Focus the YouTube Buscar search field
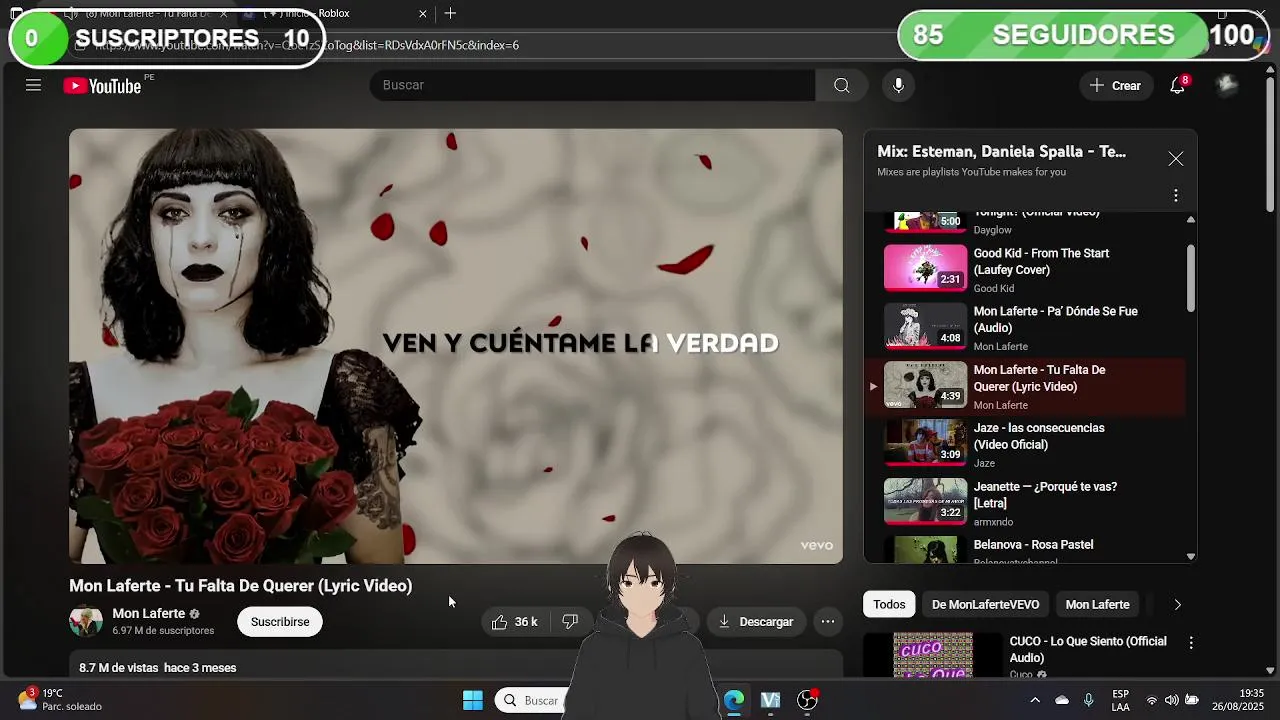The height and width of the screenshot is (720, 1280). (x=592, y=85)
